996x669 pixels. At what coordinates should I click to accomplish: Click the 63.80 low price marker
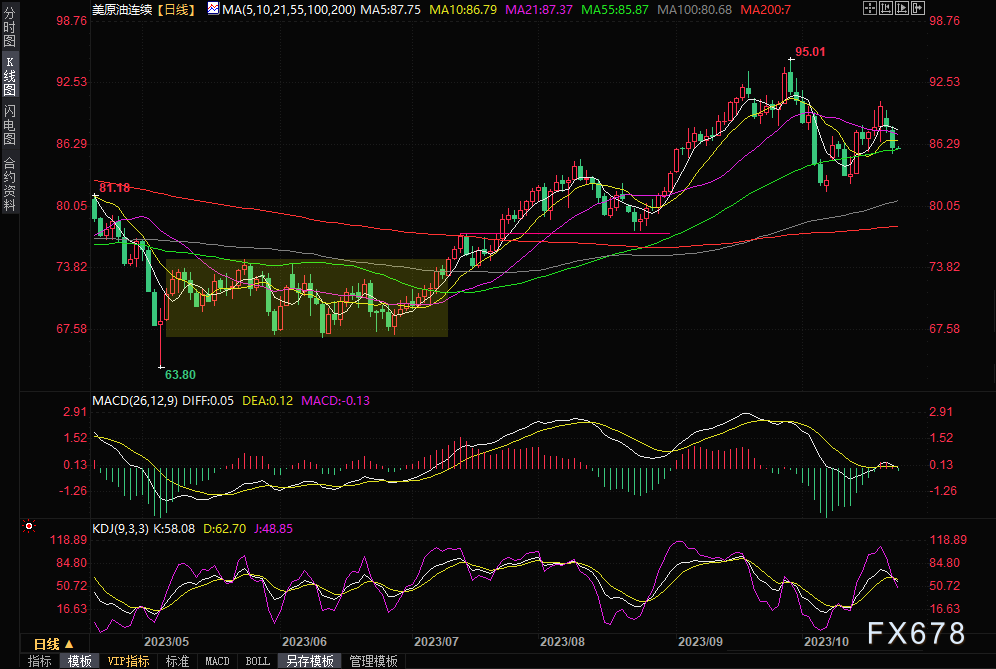[180, 374]
